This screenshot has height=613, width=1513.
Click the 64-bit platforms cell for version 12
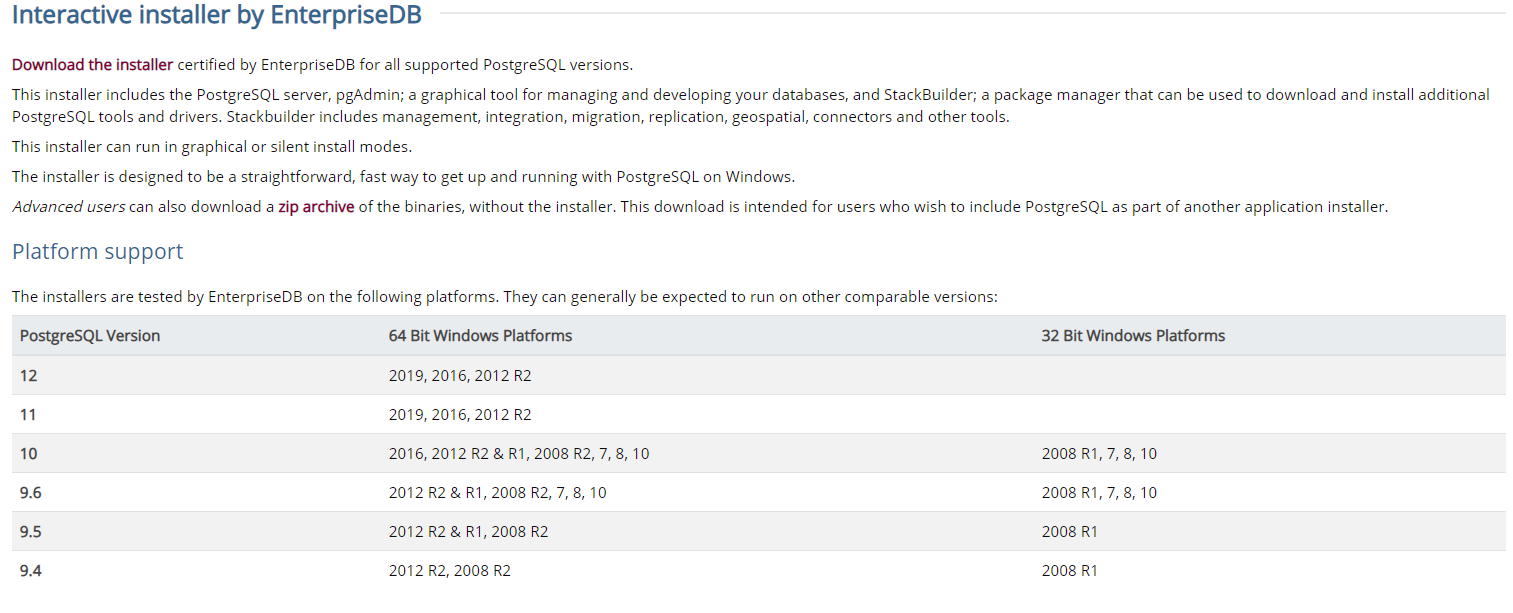click(x=460, y=375)
